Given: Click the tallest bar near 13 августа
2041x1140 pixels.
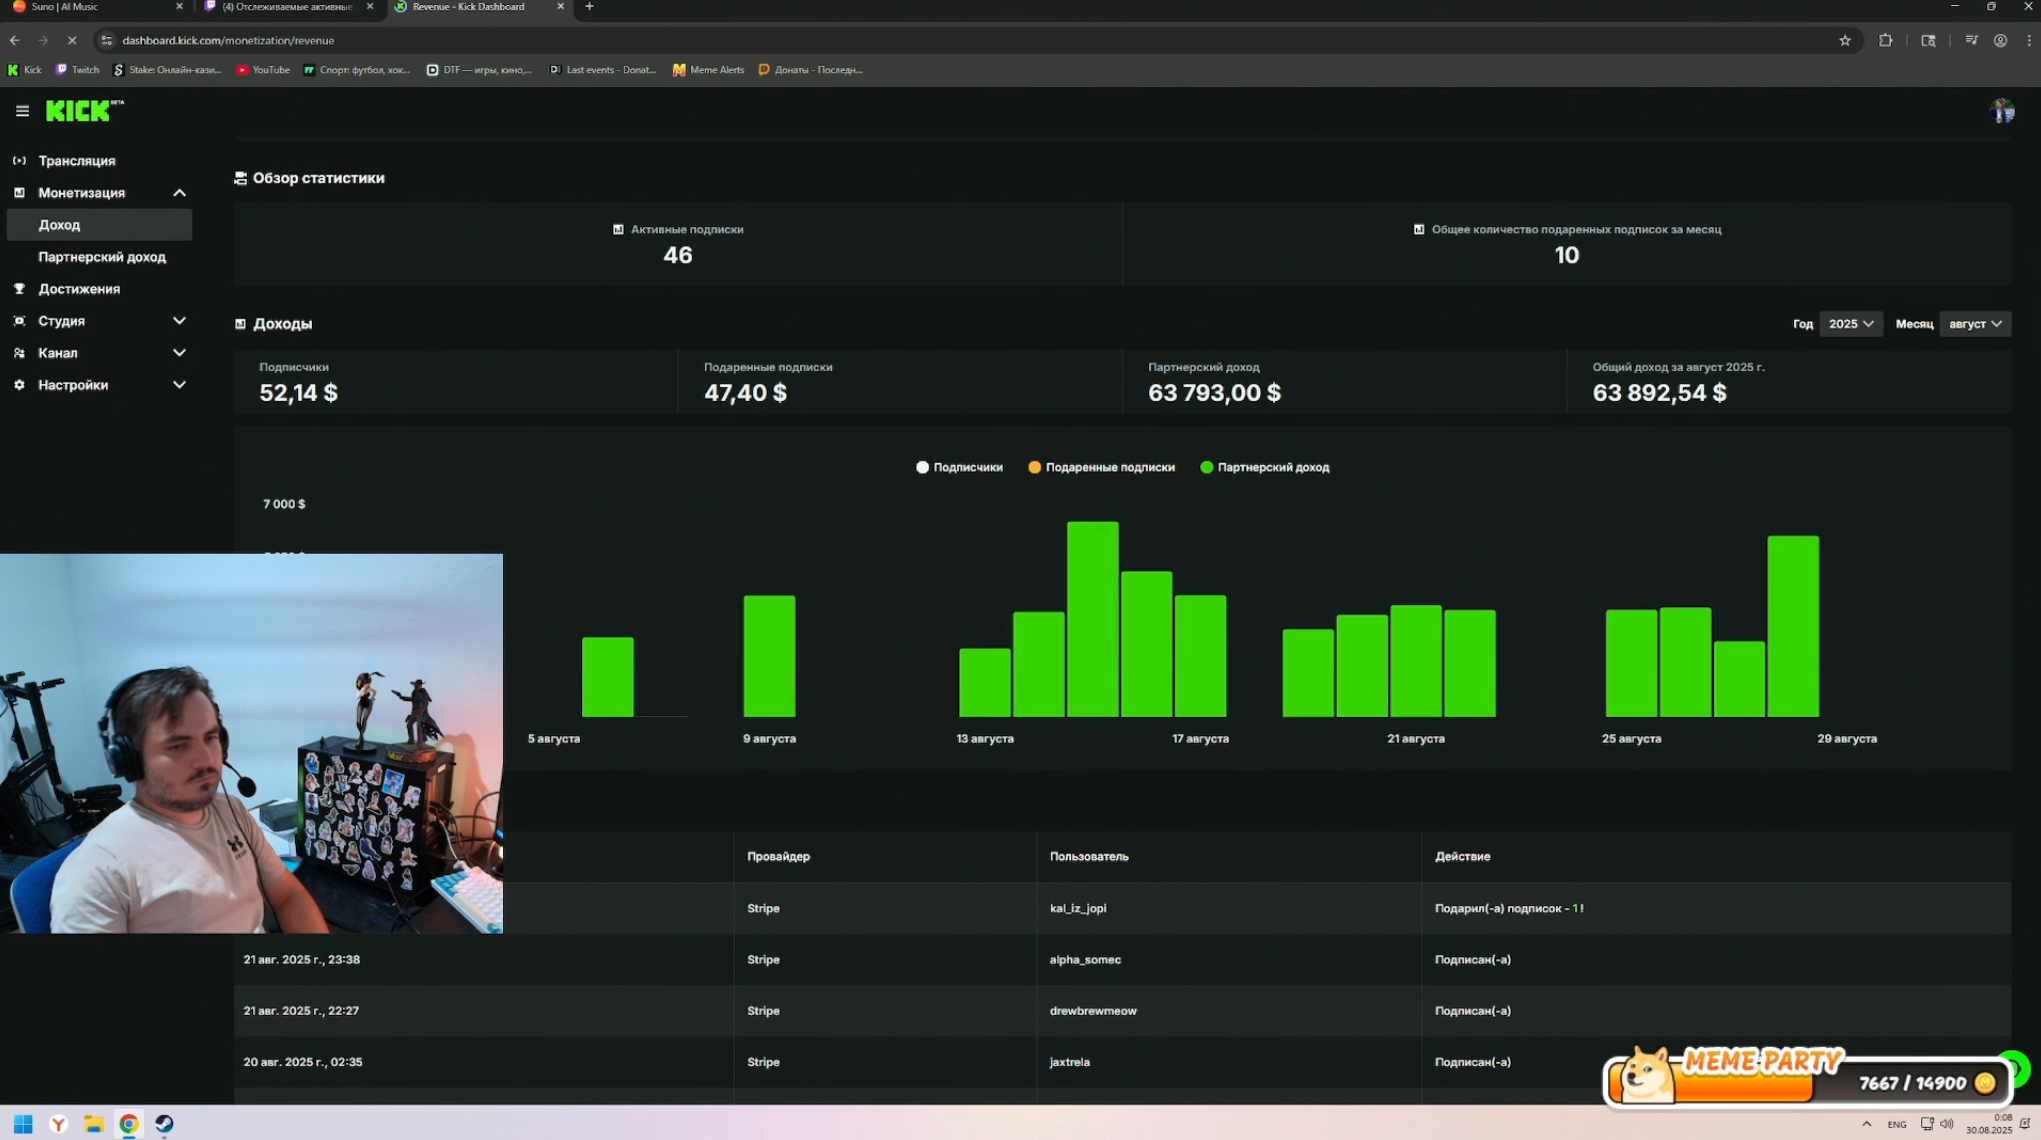Looking at the screenshot, I should (1092, 618).
